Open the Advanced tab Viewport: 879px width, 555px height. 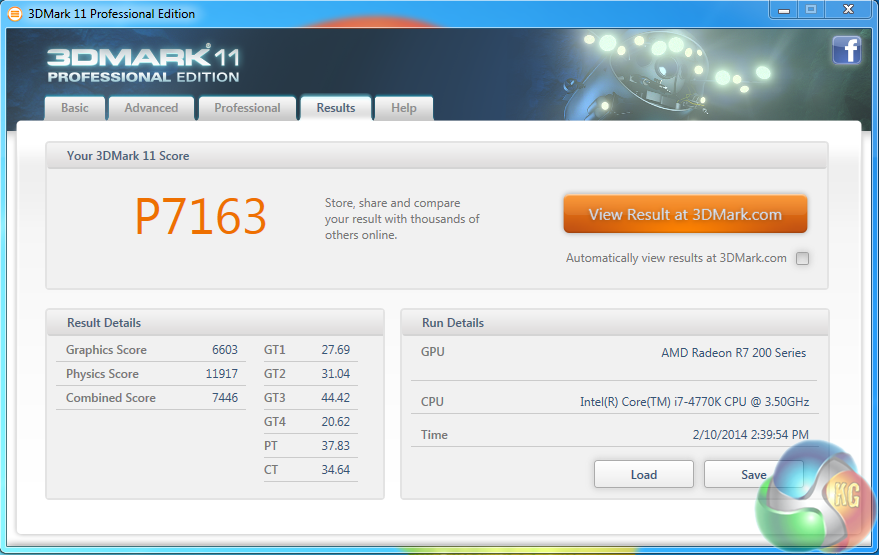tap(151, 108)
